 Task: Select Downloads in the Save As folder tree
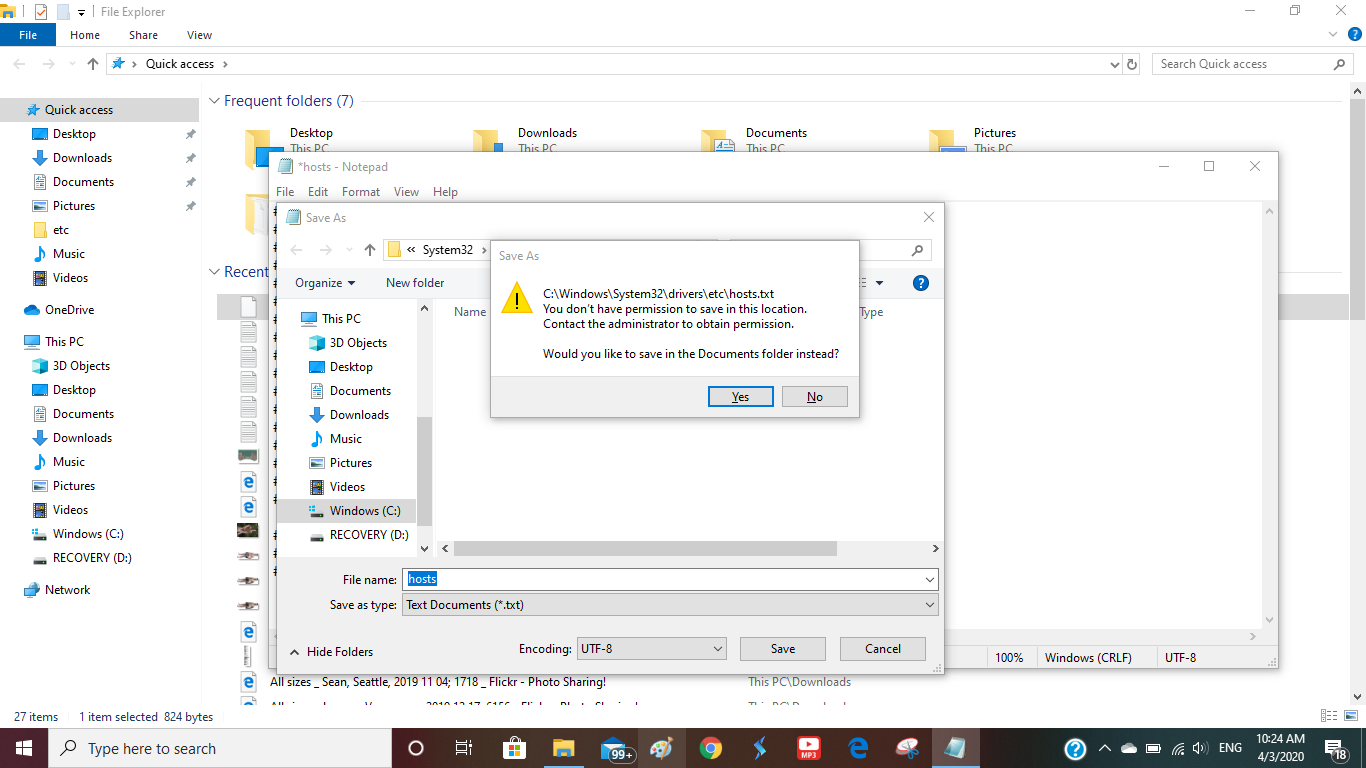pyautogui.click(x=359, y=415)
